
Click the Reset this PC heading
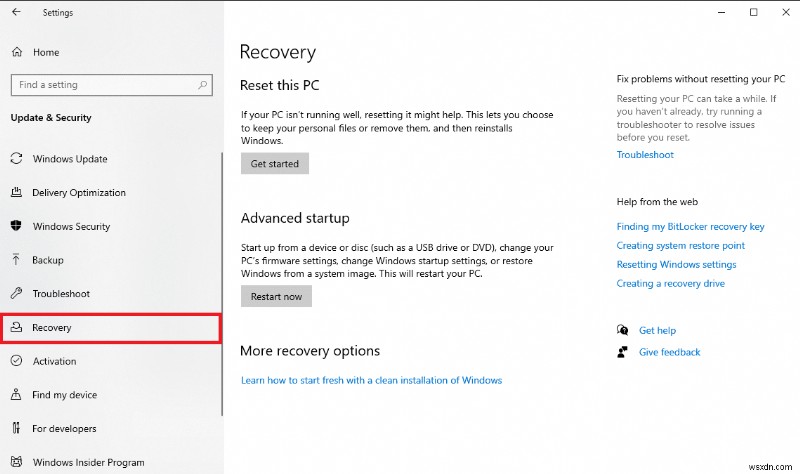click(x=280, y=85)
